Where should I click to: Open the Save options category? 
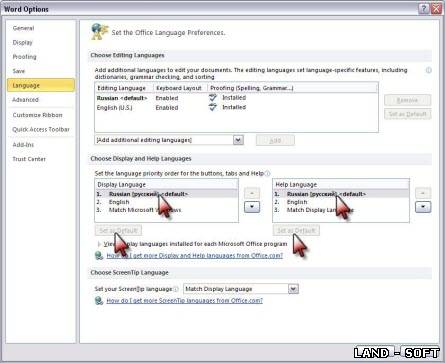[x=19, y=71]
